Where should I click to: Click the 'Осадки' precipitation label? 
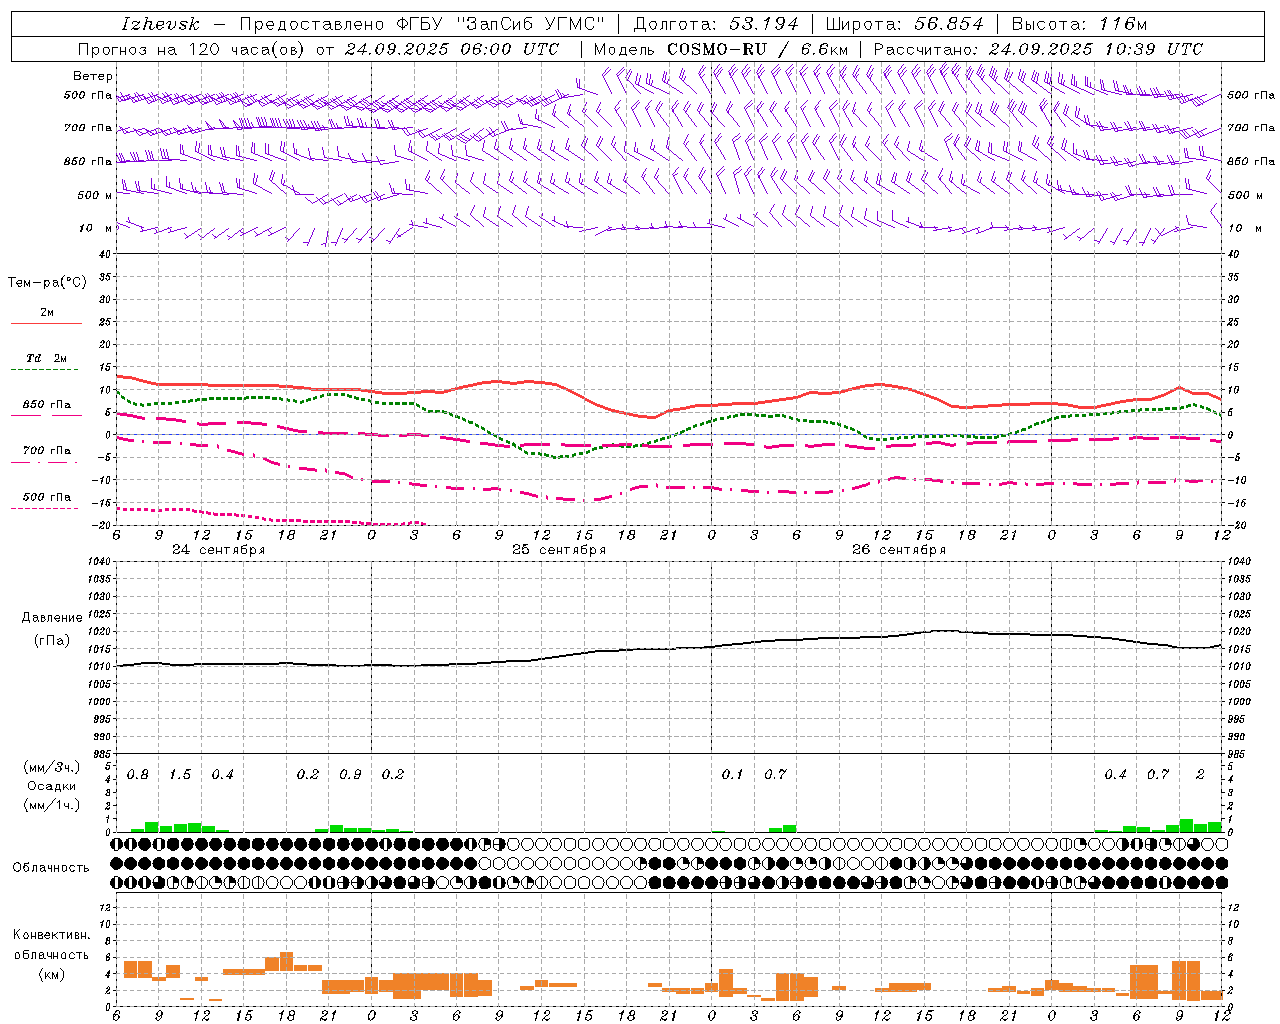(51, 786)
